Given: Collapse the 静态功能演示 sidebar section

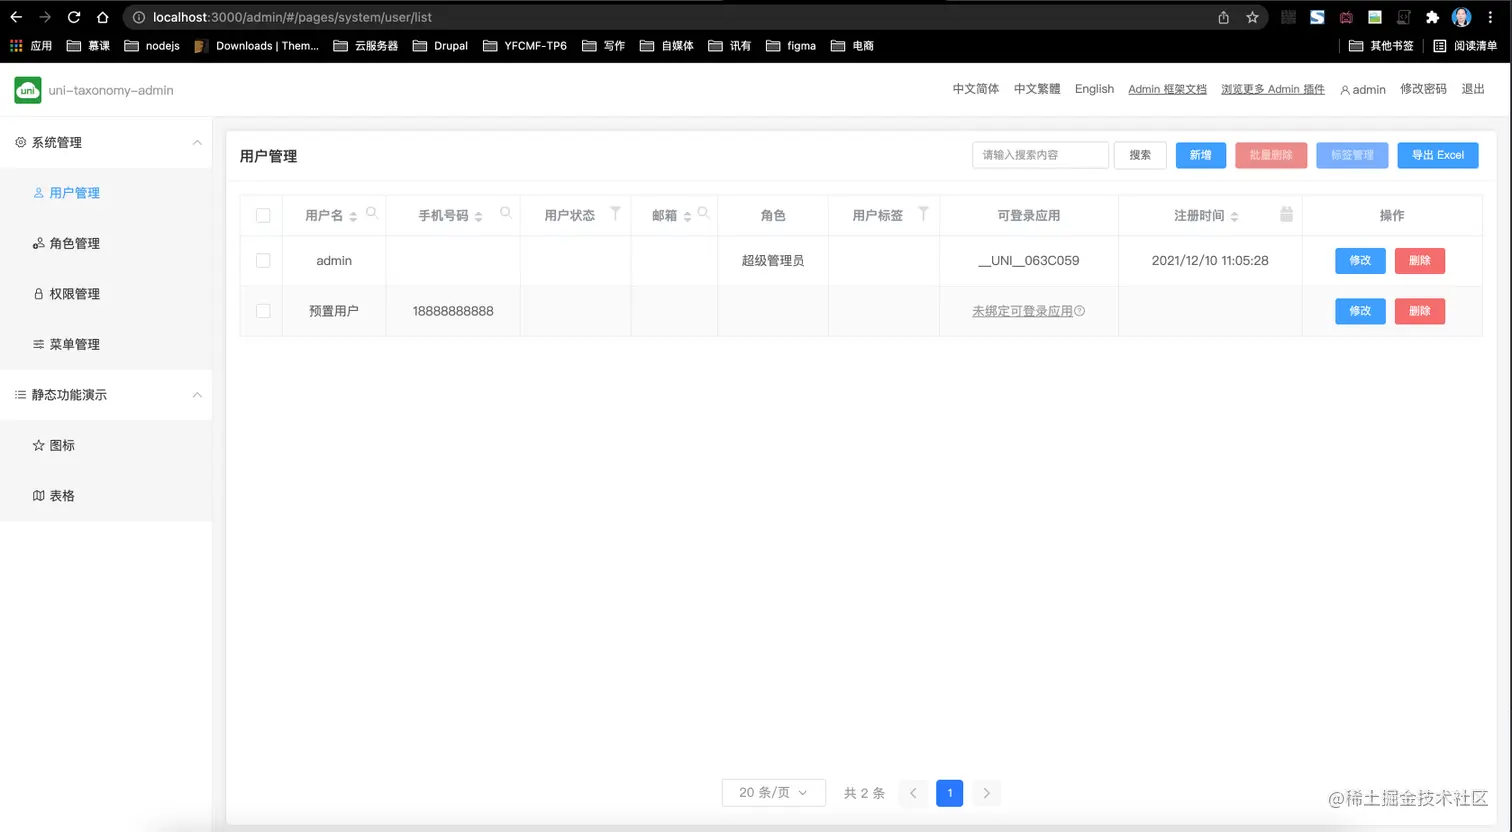Looking at the screenshot, I should click(x=197, y=395).
